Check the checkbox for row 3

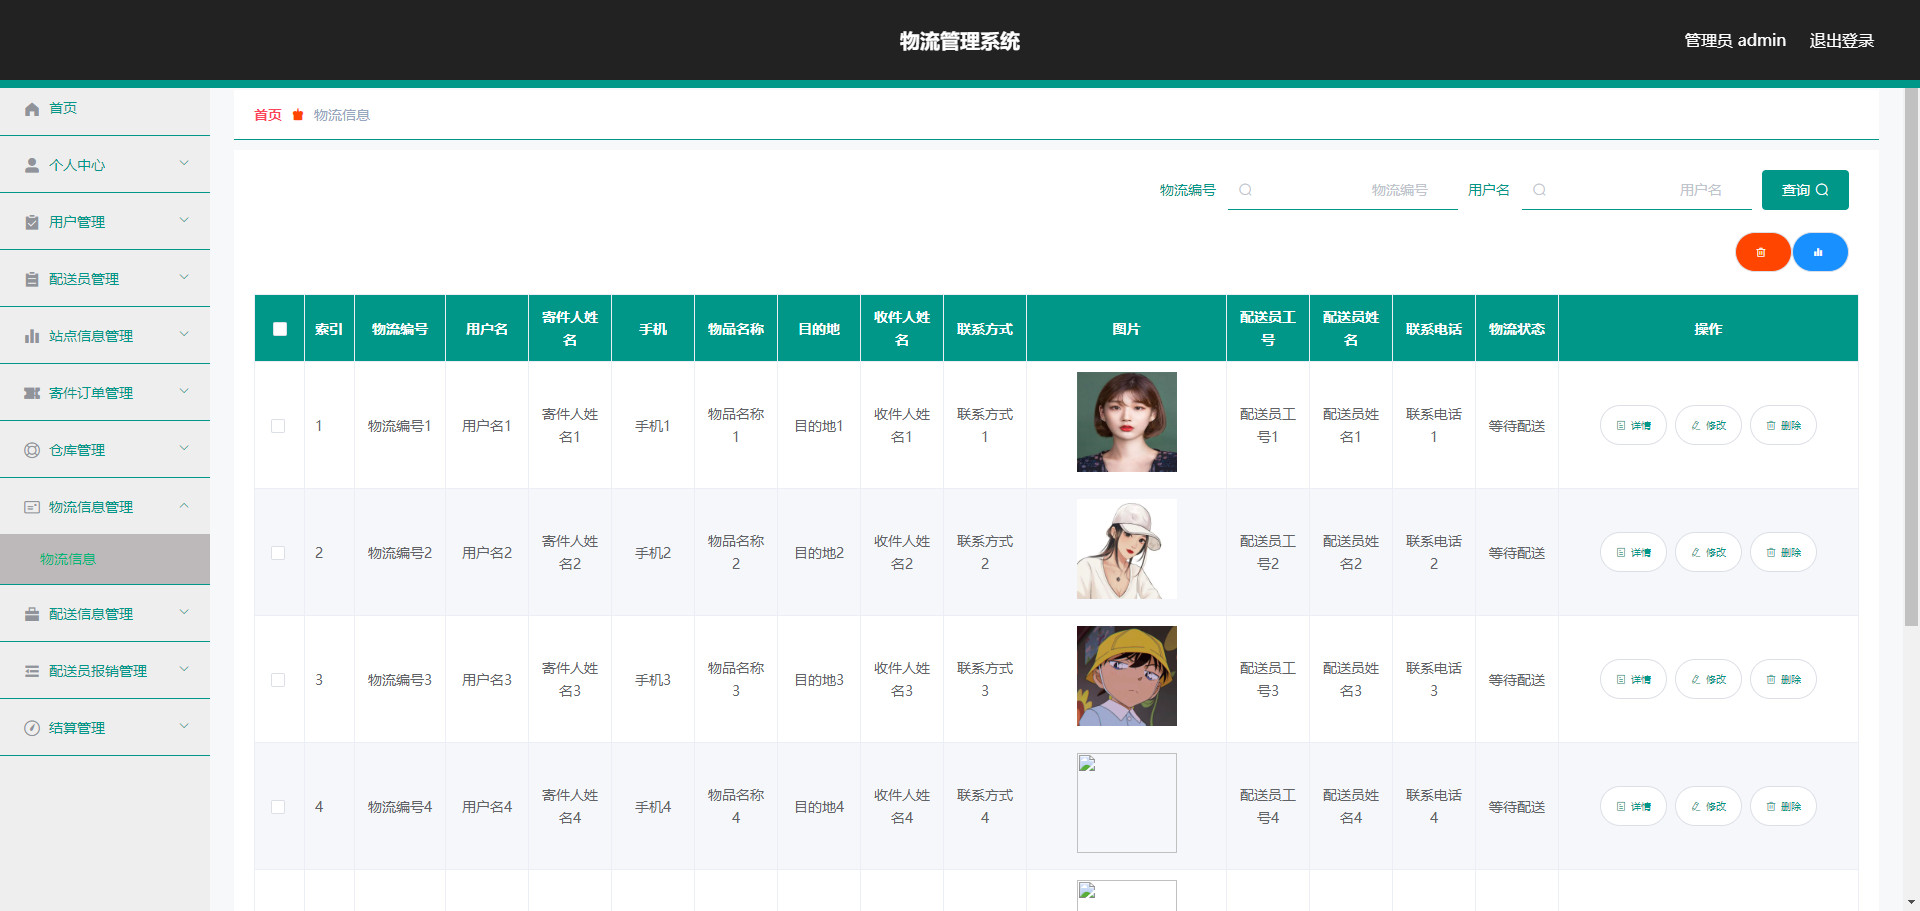(278, 680)
